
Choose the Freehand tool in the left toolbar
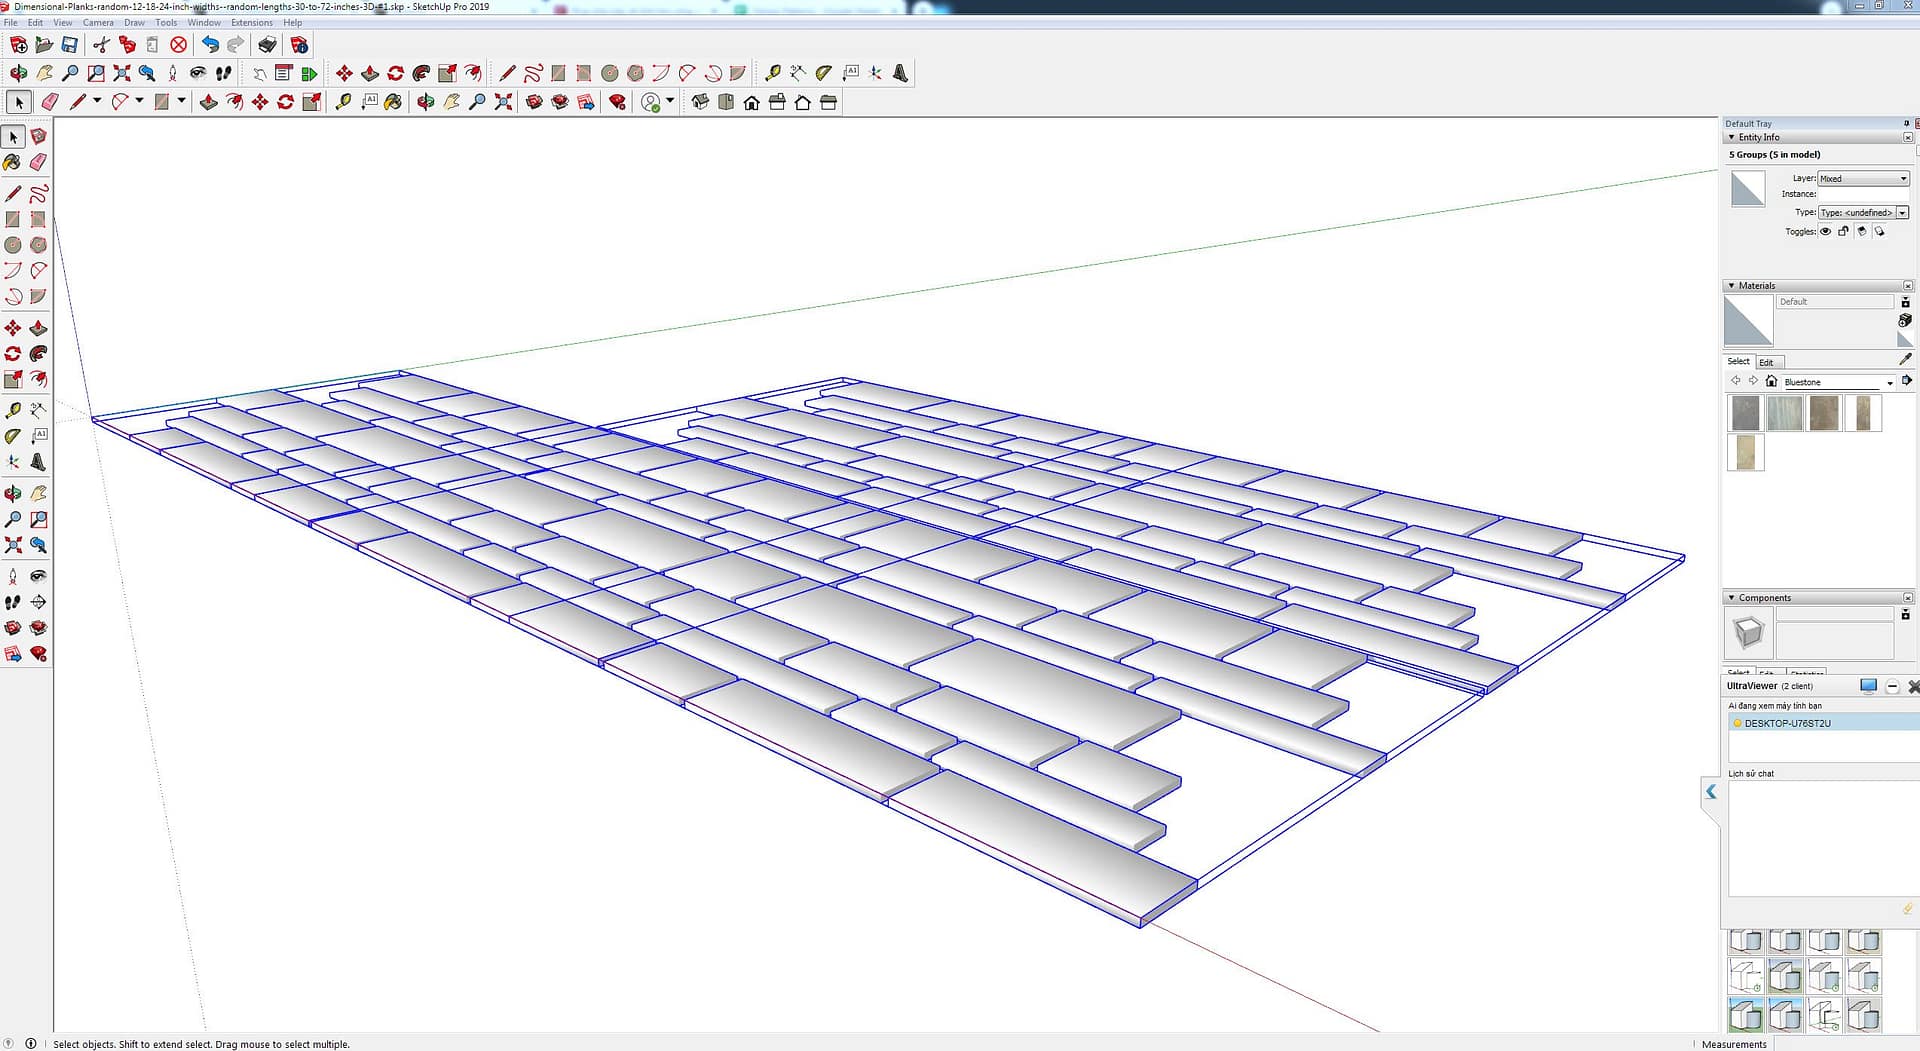point(39,193)
